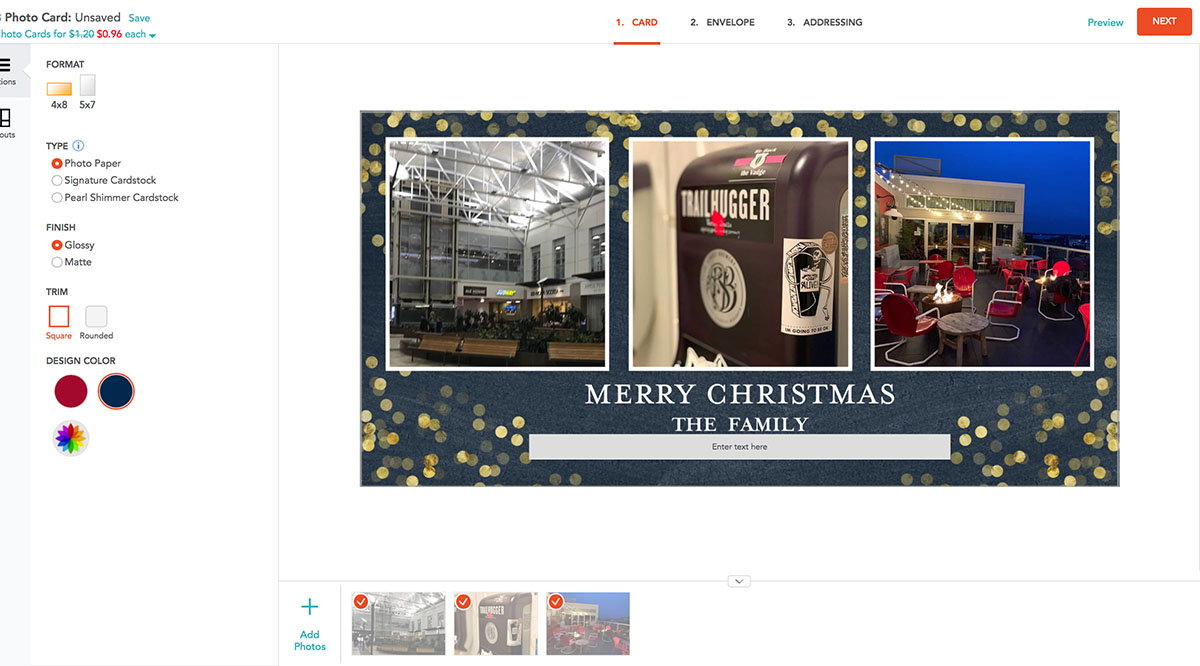Open the Preview link
1200x666 pixels.
(1105, 22)
